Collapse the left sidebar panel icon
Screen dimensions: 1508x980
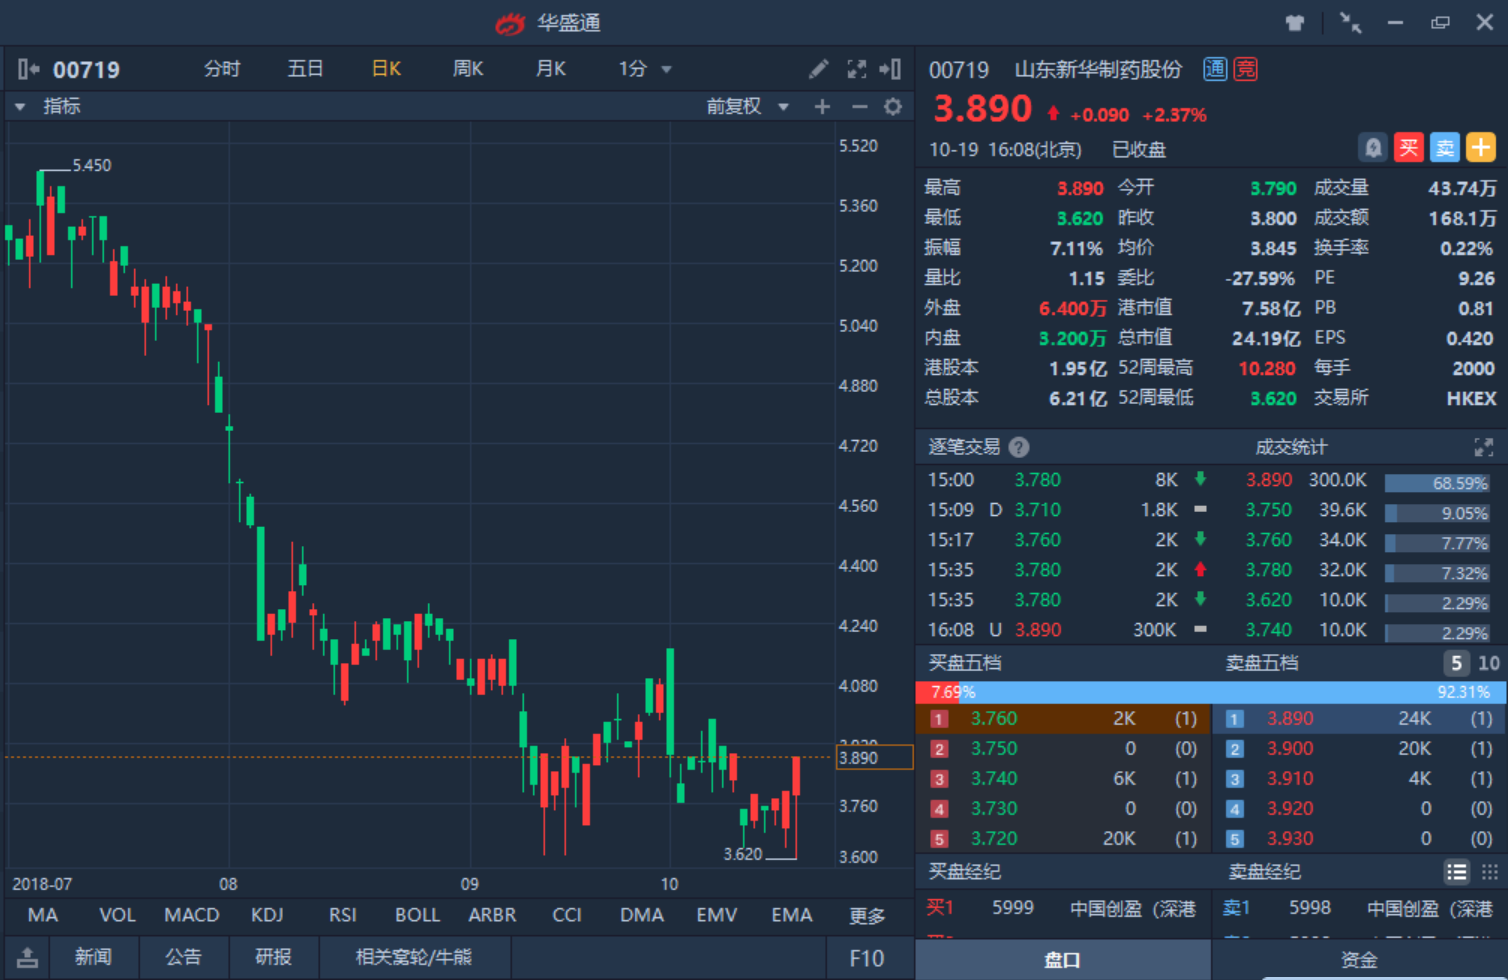(x=27, y=69)
